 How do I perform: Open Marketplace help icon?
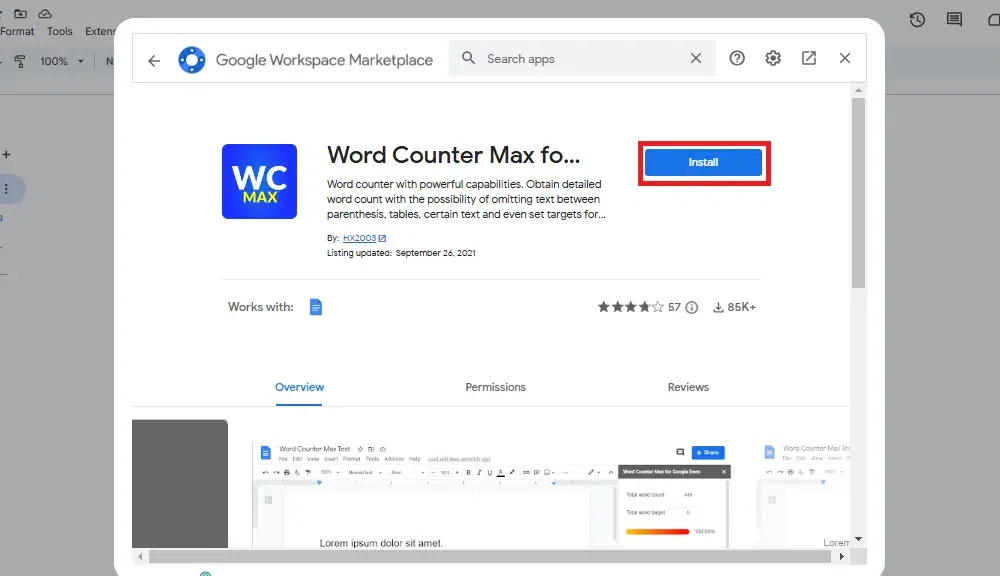737,58
